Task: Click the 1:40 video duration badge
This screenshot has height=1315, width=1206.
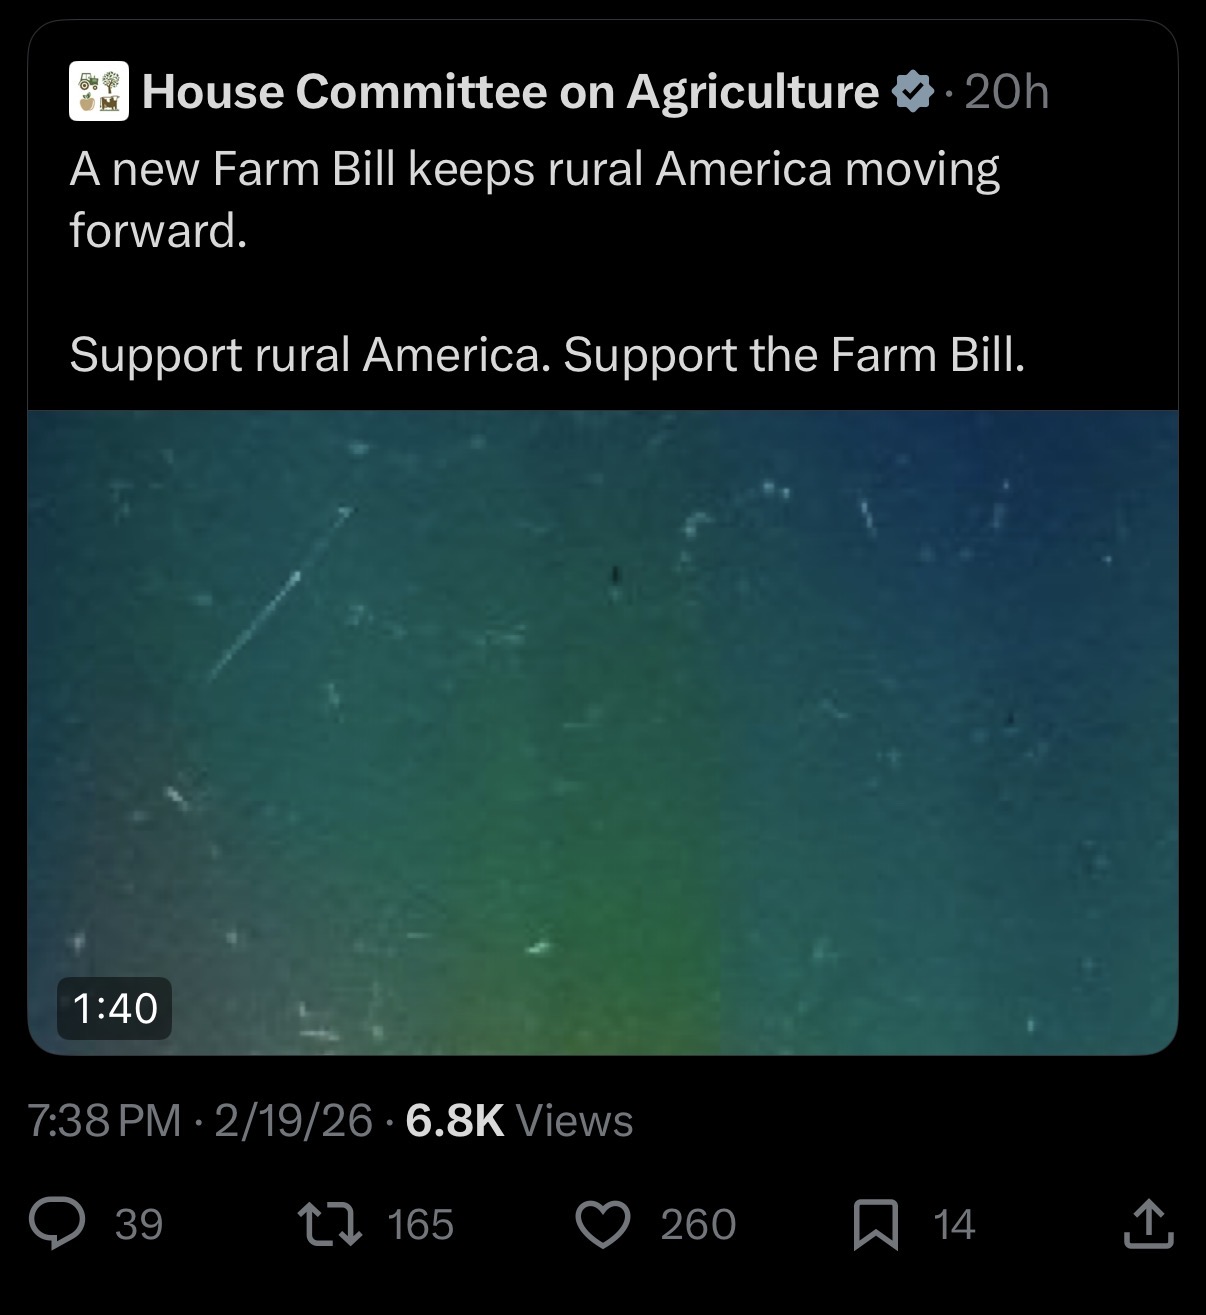Action: 115,1008
